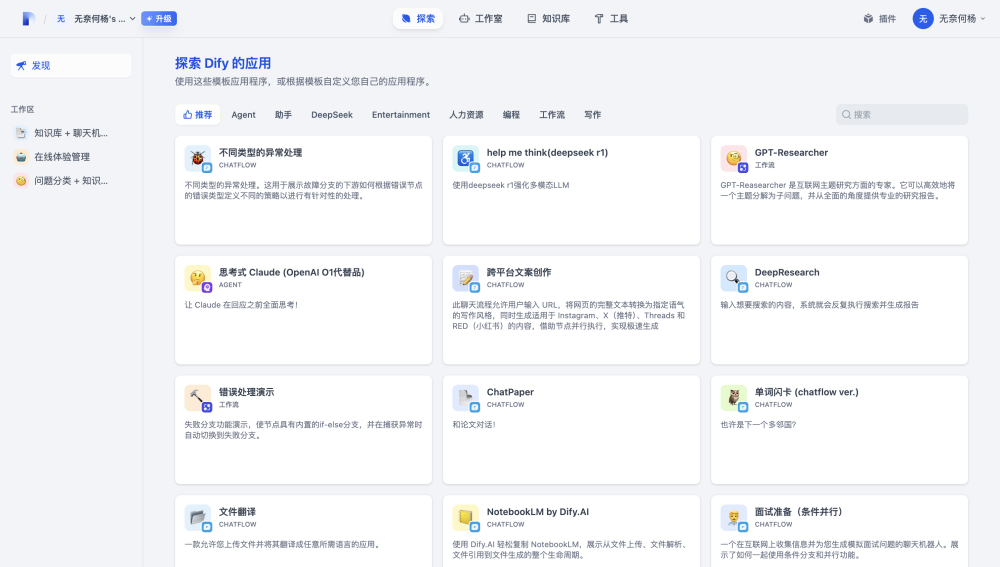This screenshot has height=567, width=1000.
Task: Click the 搜索 search field
Action: point(902,115)
